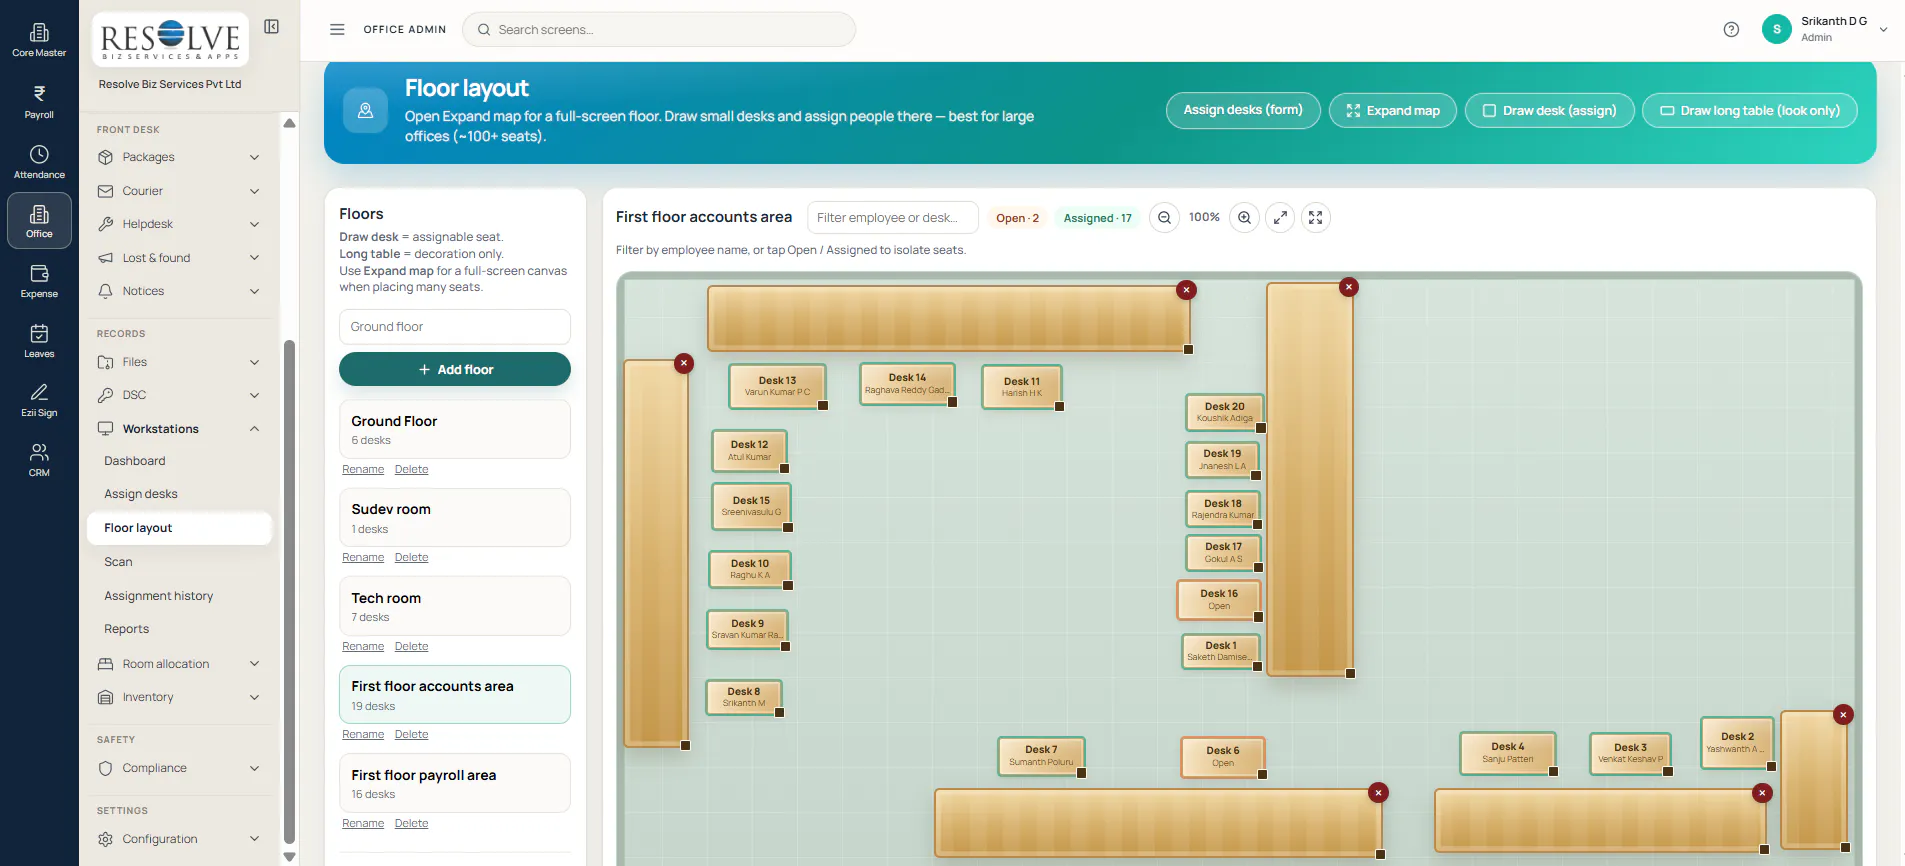Expand the Room allocation menu
1905x866 pixels.
[179, 664]
